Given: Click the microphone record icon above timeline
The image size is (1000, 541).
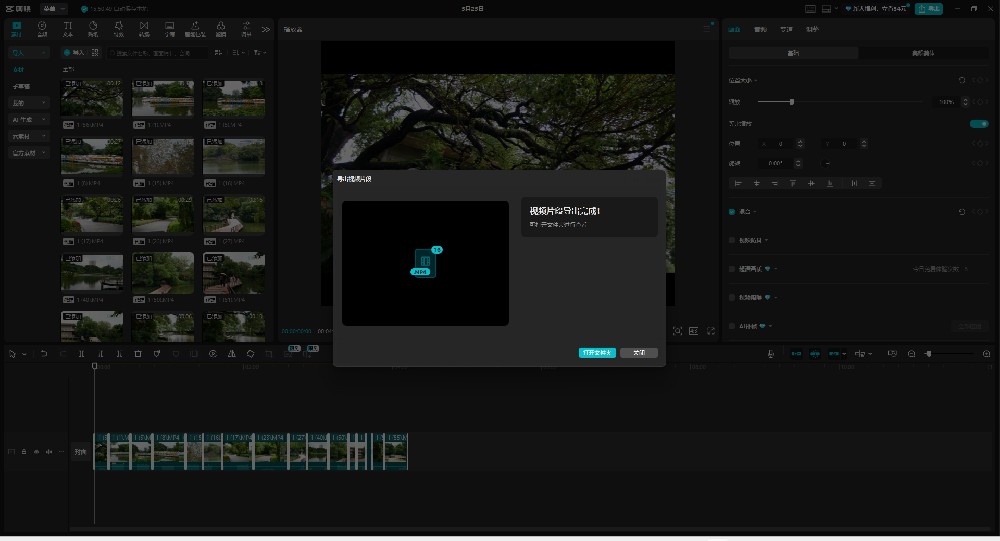Looking at the screenshot, I should point(769,354).
